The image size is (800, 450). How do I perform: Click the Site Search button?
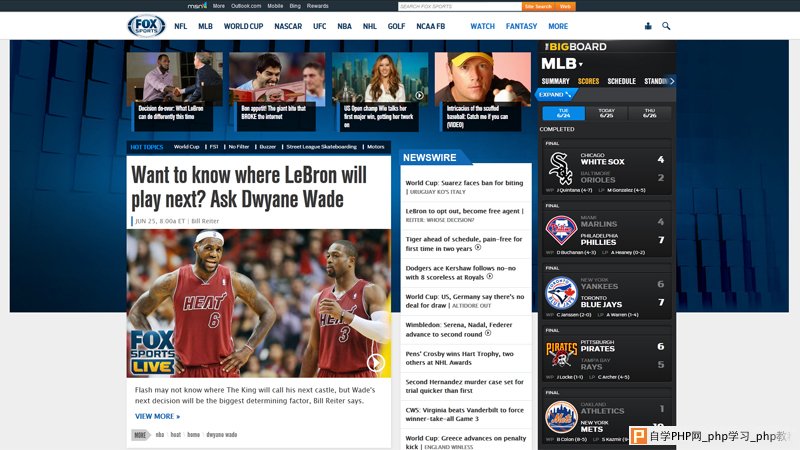(x=538, y=6)
